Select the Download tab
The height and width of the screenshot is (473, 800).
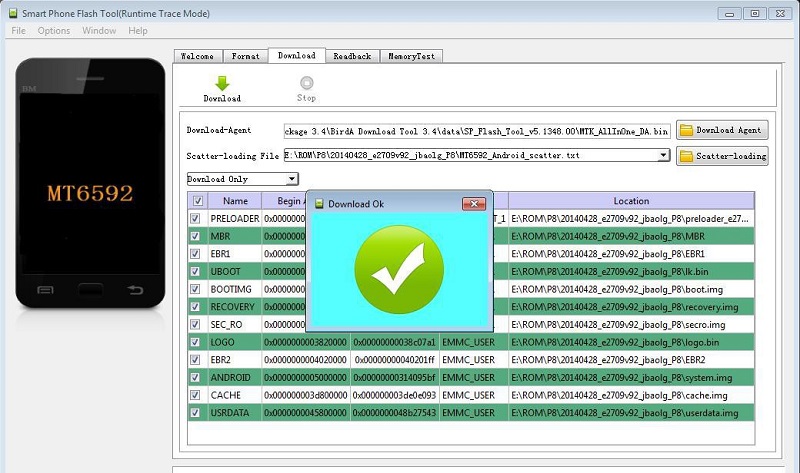[x=297, y=55]
